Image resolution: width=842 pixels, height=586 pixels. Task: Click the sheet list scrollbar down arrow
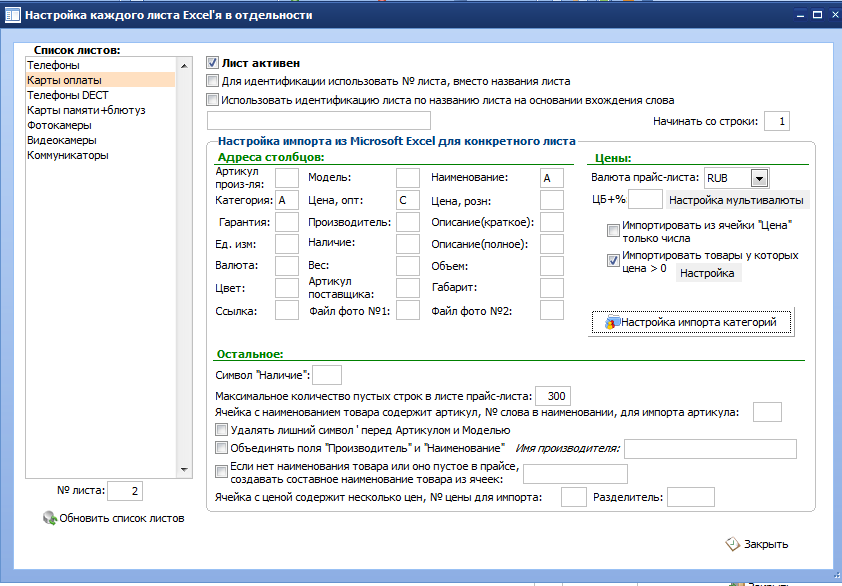(184, 469)
